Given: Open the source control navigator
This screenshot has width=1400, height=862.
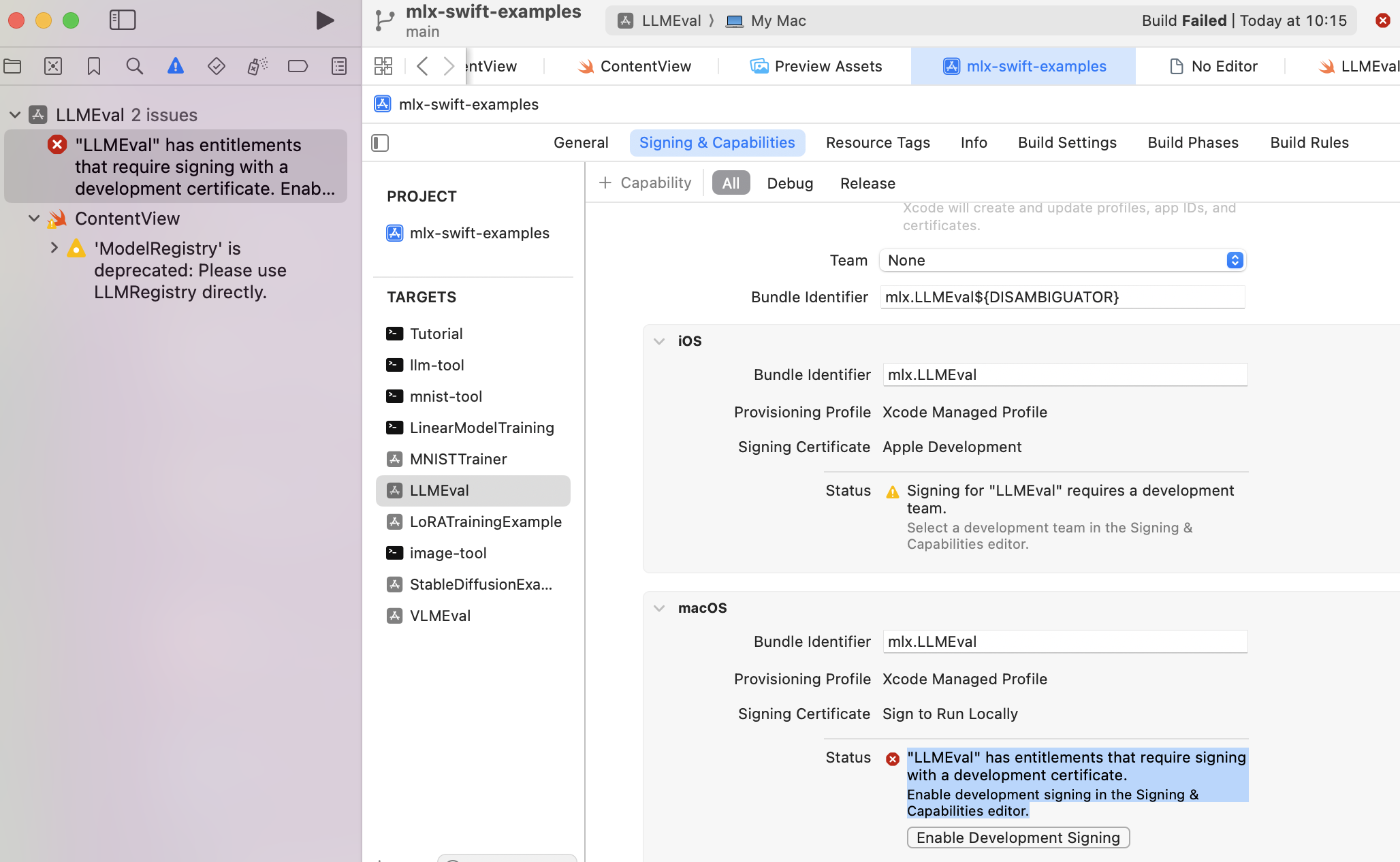Looking at the screenshot, I should tap(53, 66).
